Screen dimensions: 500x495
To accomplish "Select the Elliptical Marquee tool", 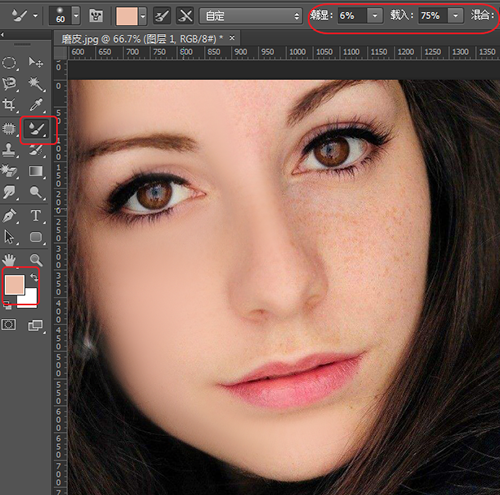I will click(9, 63).
